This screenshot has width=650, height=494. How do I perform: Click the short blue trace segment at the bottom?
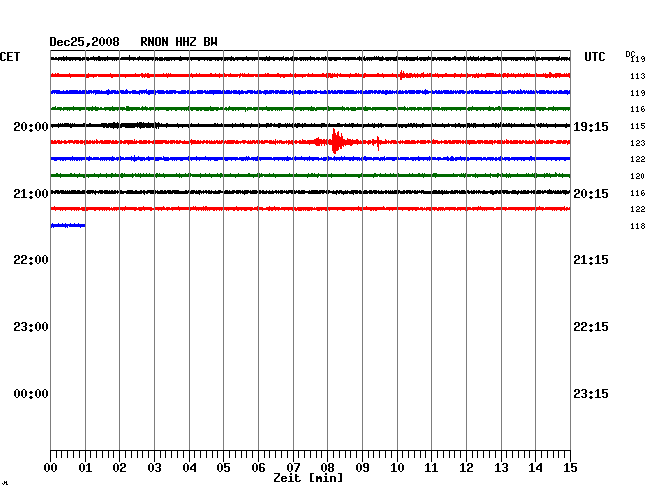(x=68, y=225)
